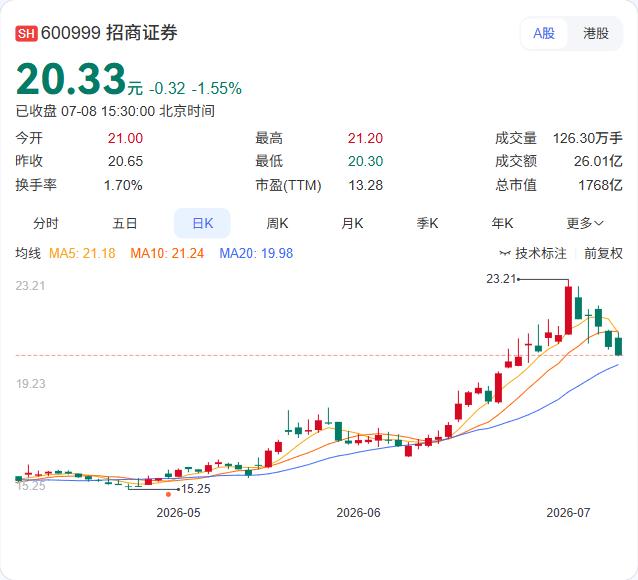
Task: Click the 15.25 low-price callout on chart
Action: click(196, 489)
